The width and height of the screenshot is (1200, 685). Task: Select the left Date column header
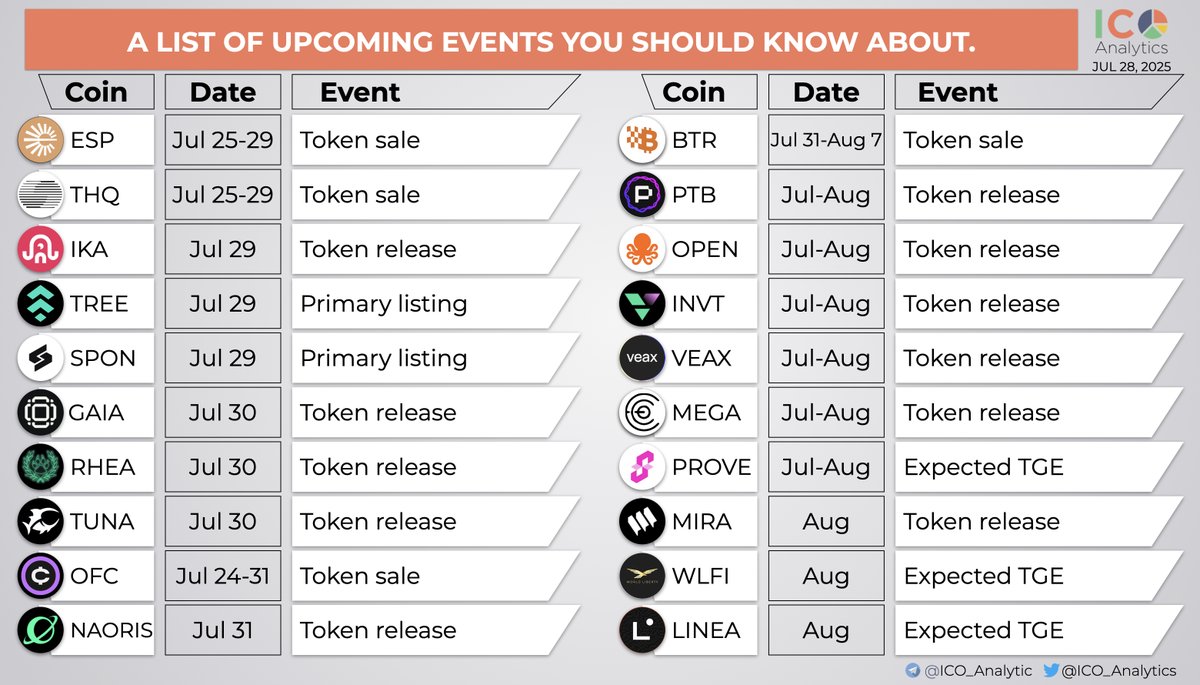point(223,92)
